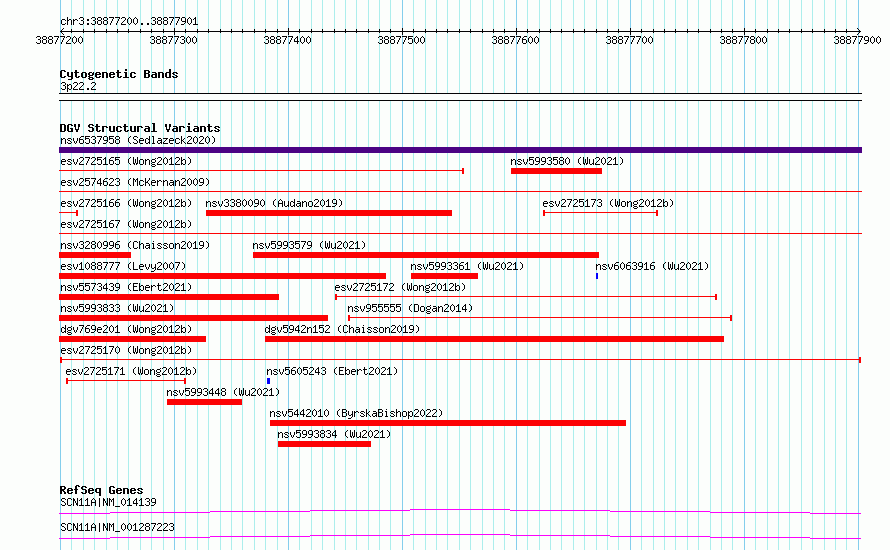This screenshot has height=550, width=890.
Task: Open nsv3280996 (Chaisson2019) label
Action: click(135, 245)
